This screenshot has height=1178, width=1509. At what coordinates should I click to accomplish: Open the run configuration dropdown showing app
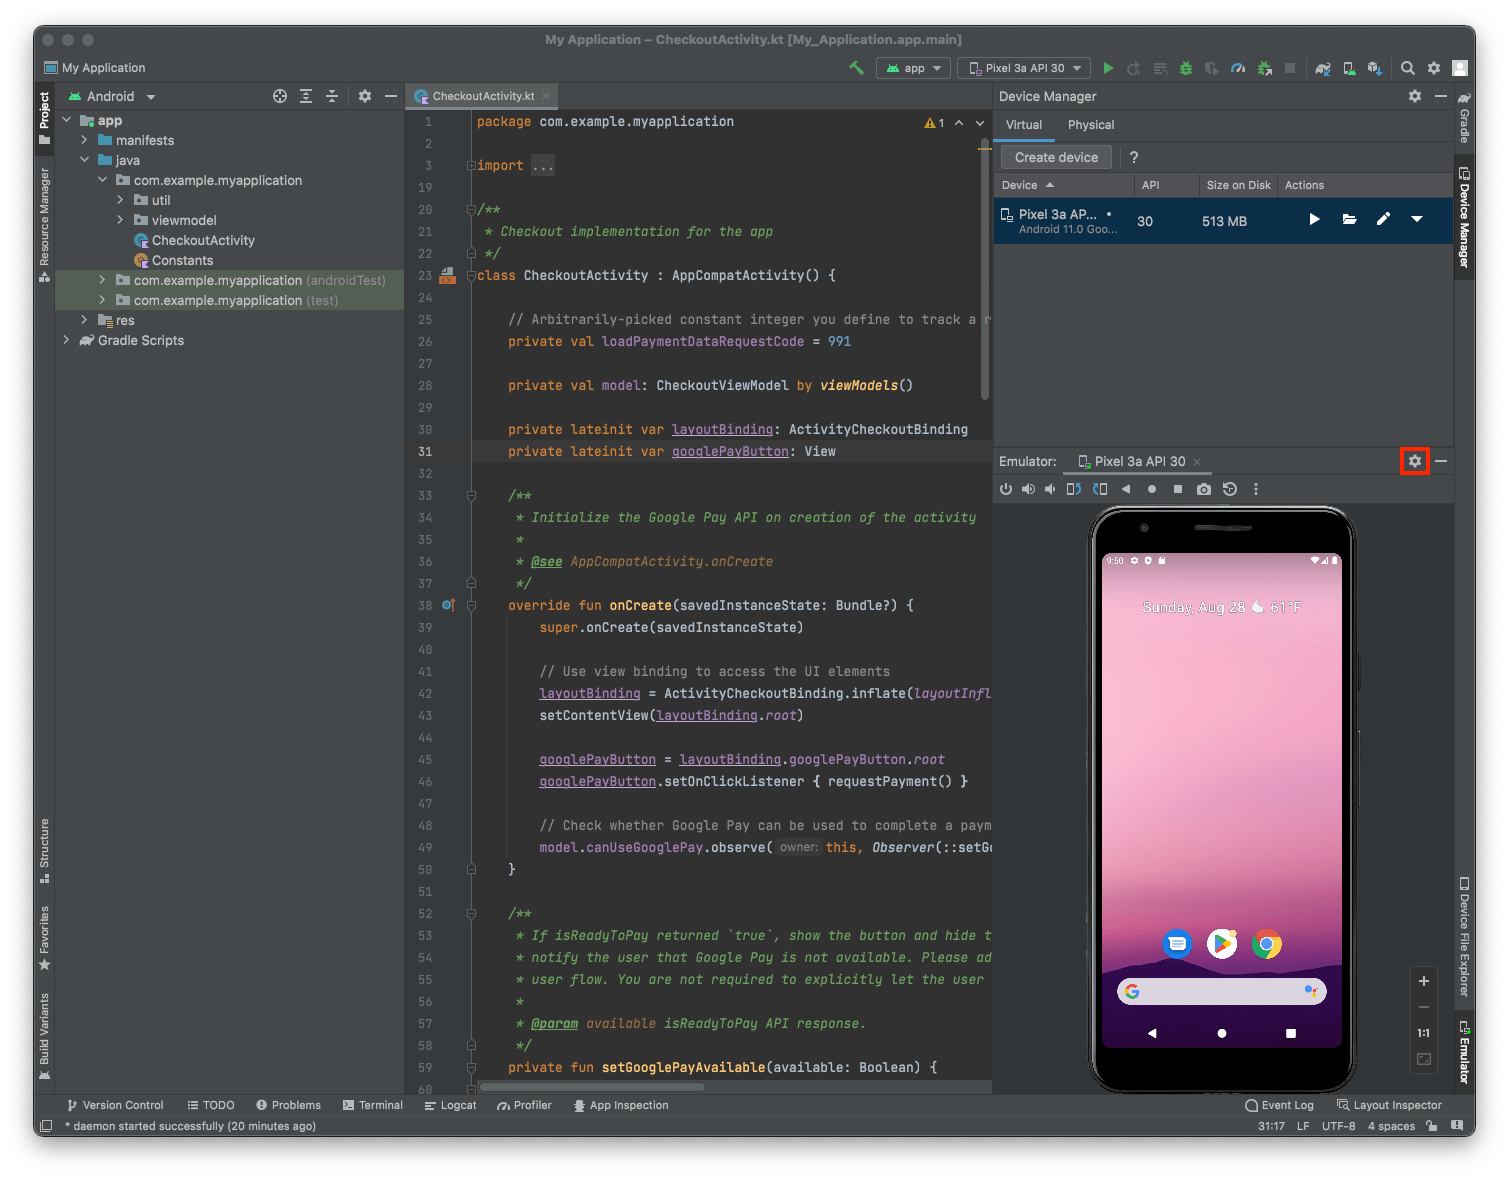(912, 68)
